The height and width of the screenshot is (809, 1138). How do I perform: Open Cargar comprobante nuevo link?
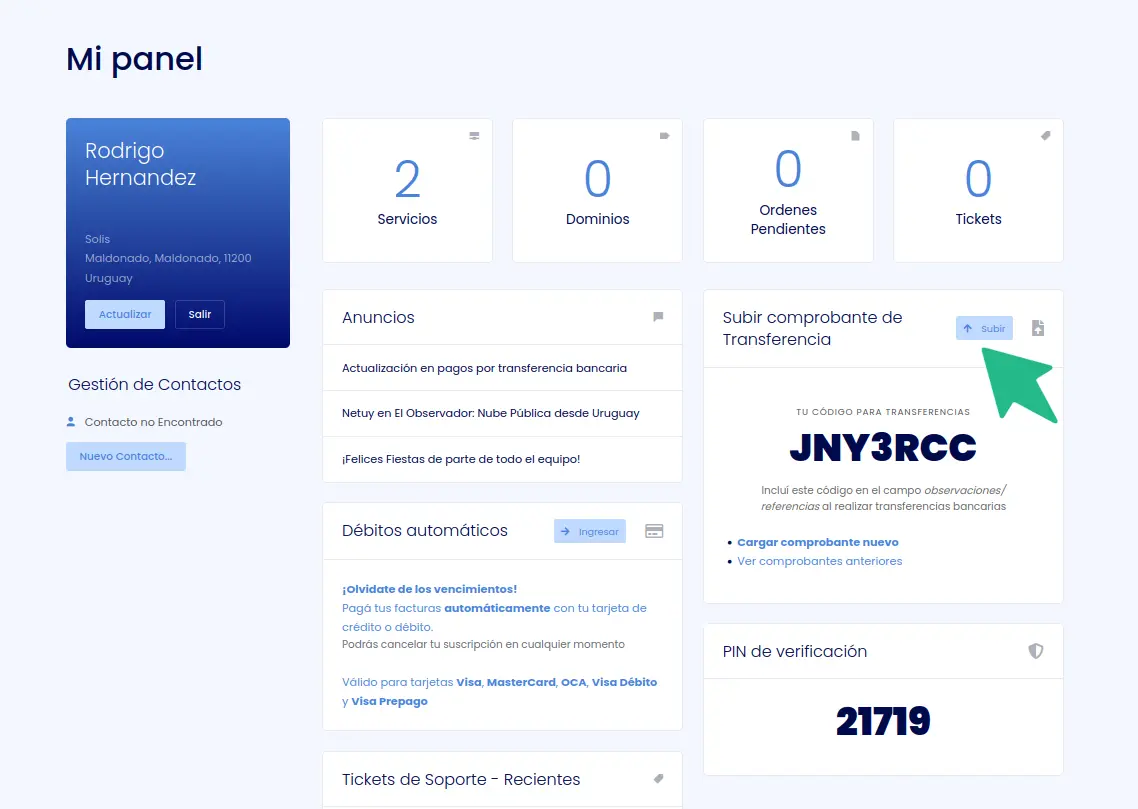click(817, 542)
